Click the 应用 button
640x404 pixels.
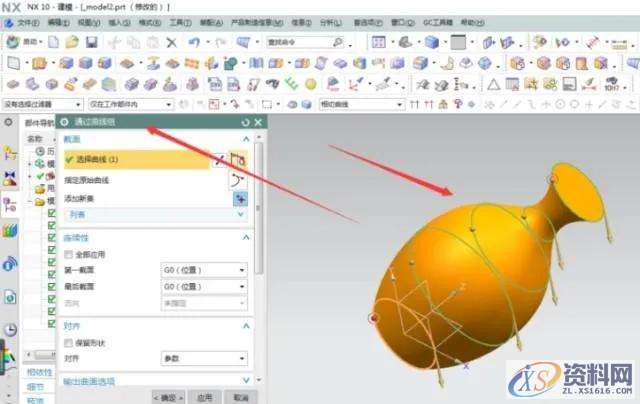pyautogui.click(x=203, y=397)
